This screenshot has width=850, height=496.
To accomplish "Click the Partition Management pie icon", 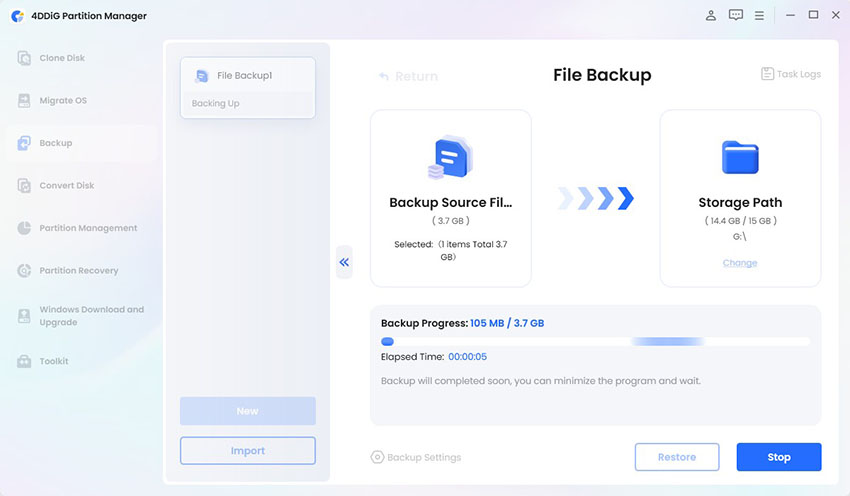I will pyautogui.click(x=24, y=228).
